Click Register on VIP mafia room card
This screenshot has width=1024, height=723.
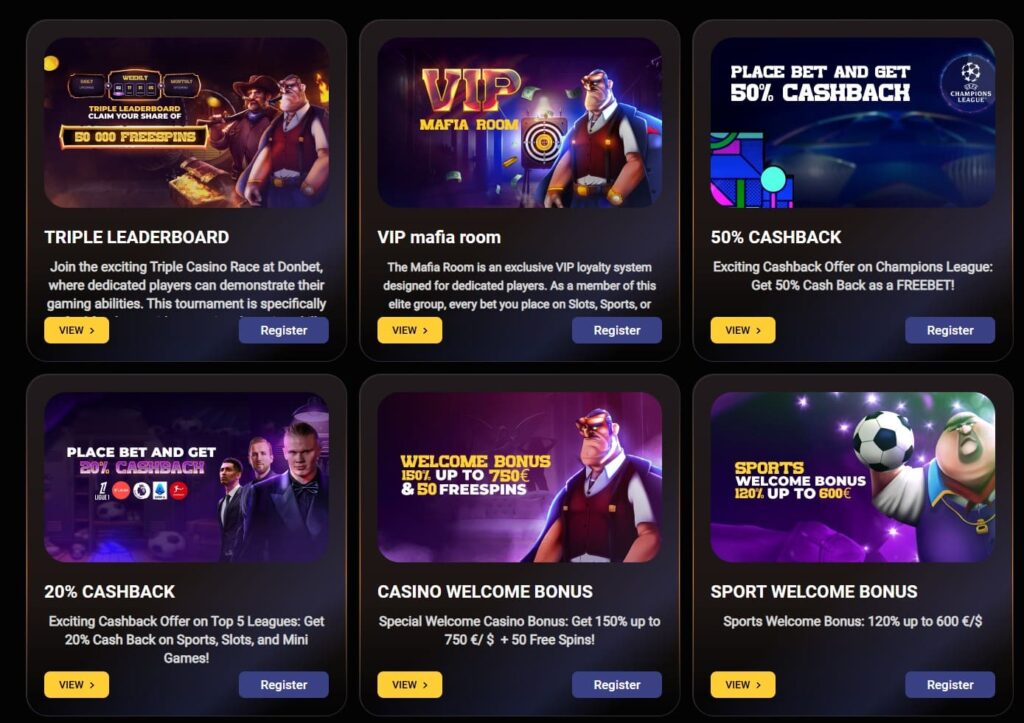[616, 330]
